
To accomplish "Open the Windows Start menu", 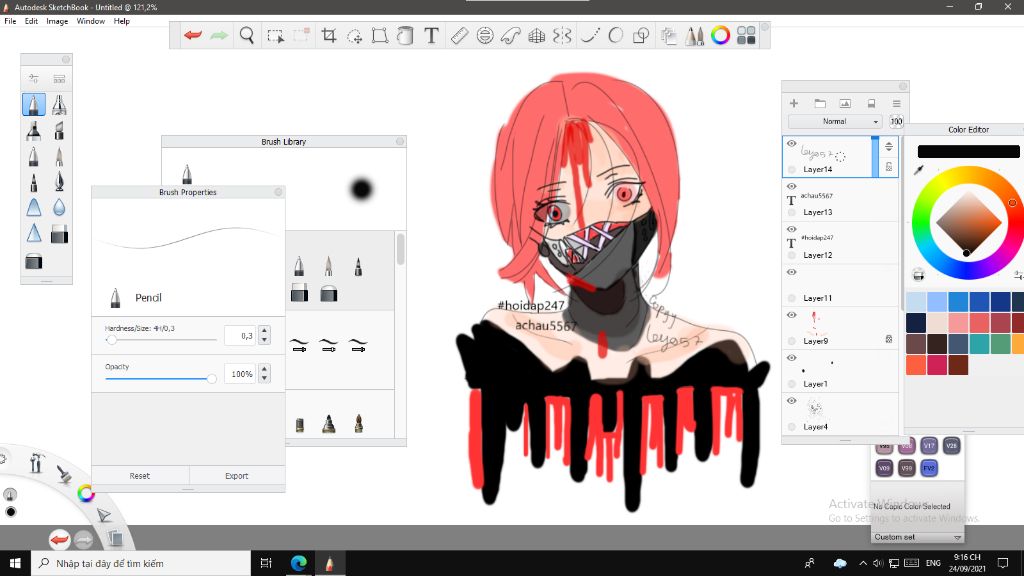I will [15, 563].
